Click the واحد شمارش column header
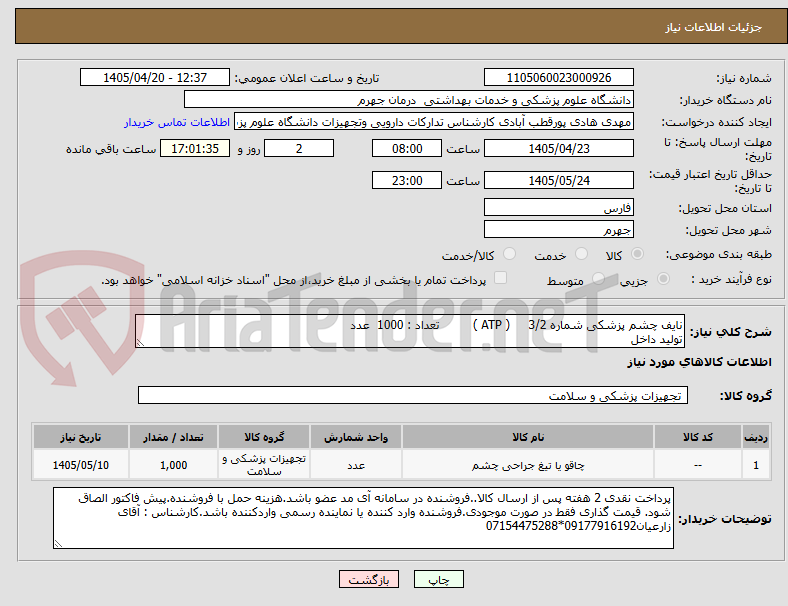The height and width of the screenshot is (606, 788). click(x=356, y=437)
